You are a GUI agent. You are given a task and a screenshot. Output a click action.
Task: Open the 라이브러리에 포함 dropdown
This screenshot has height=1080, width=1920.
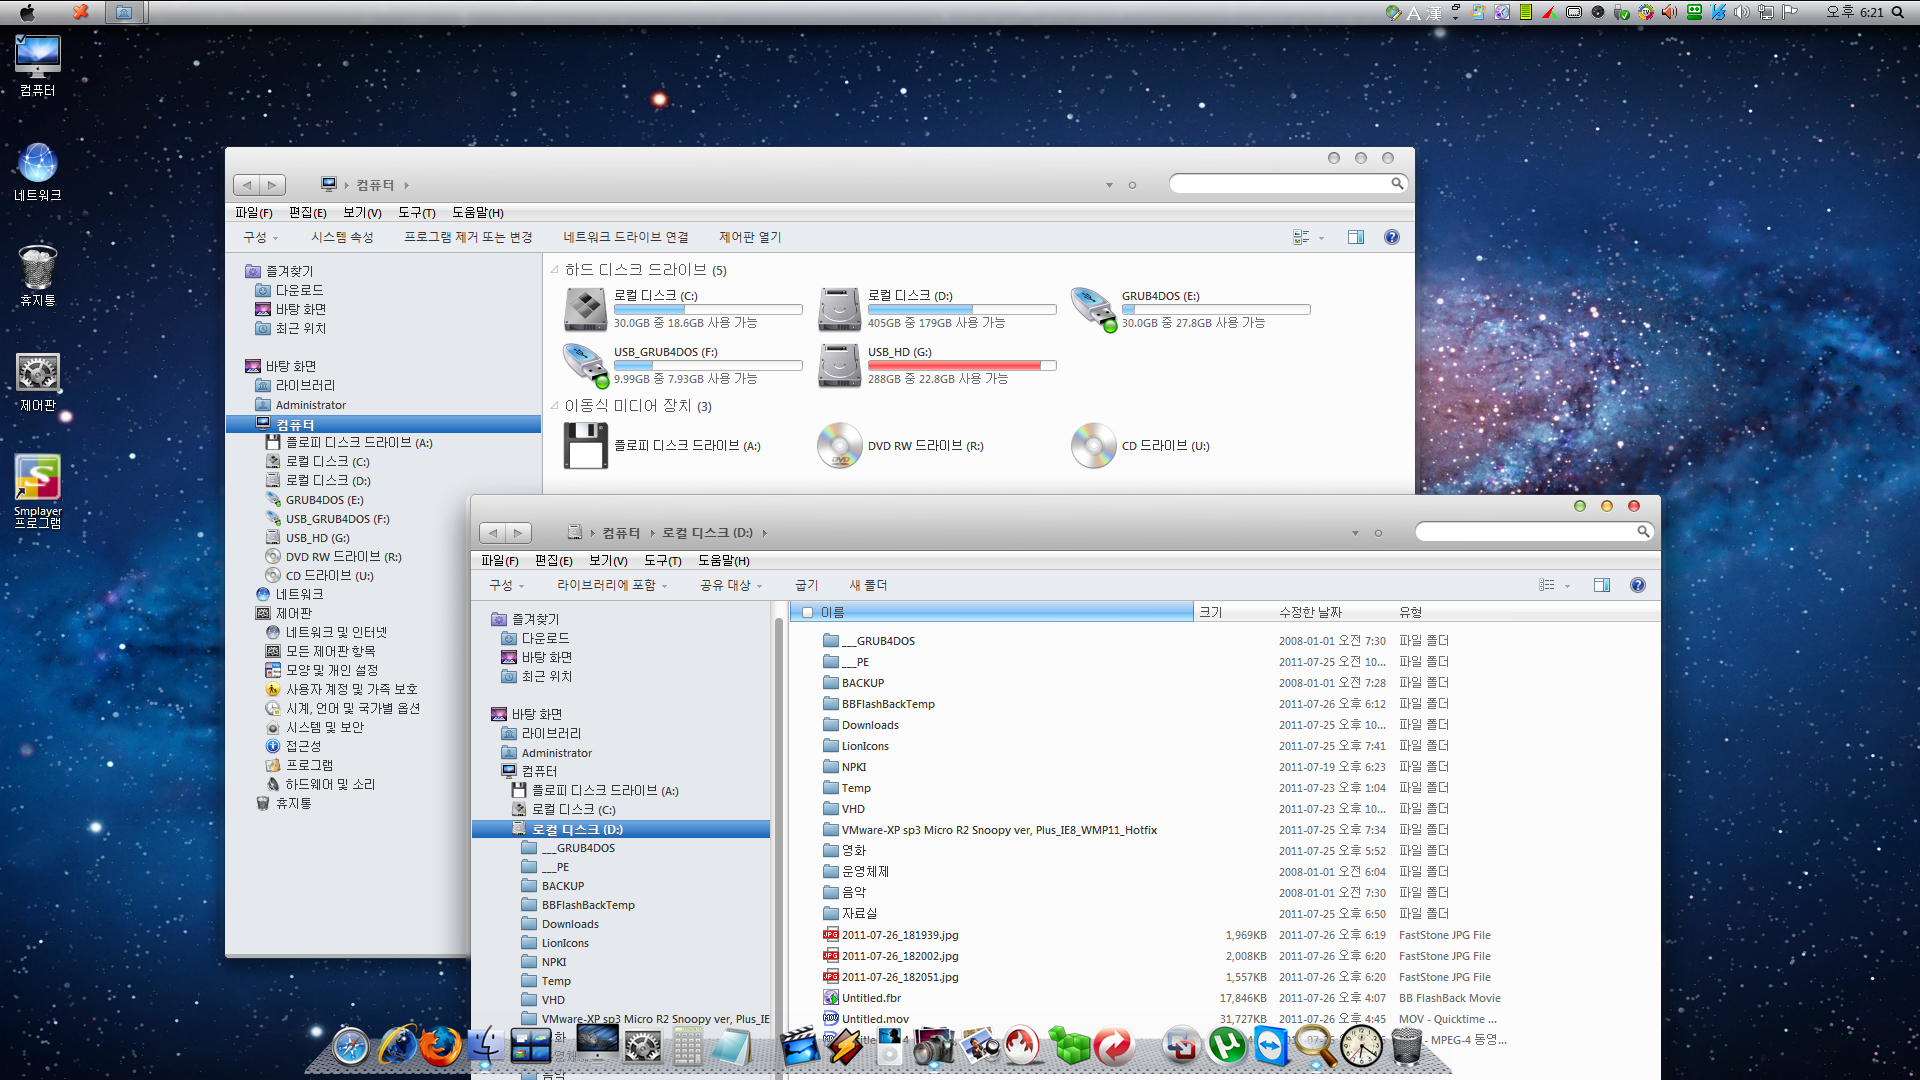(x=611, y=585)
